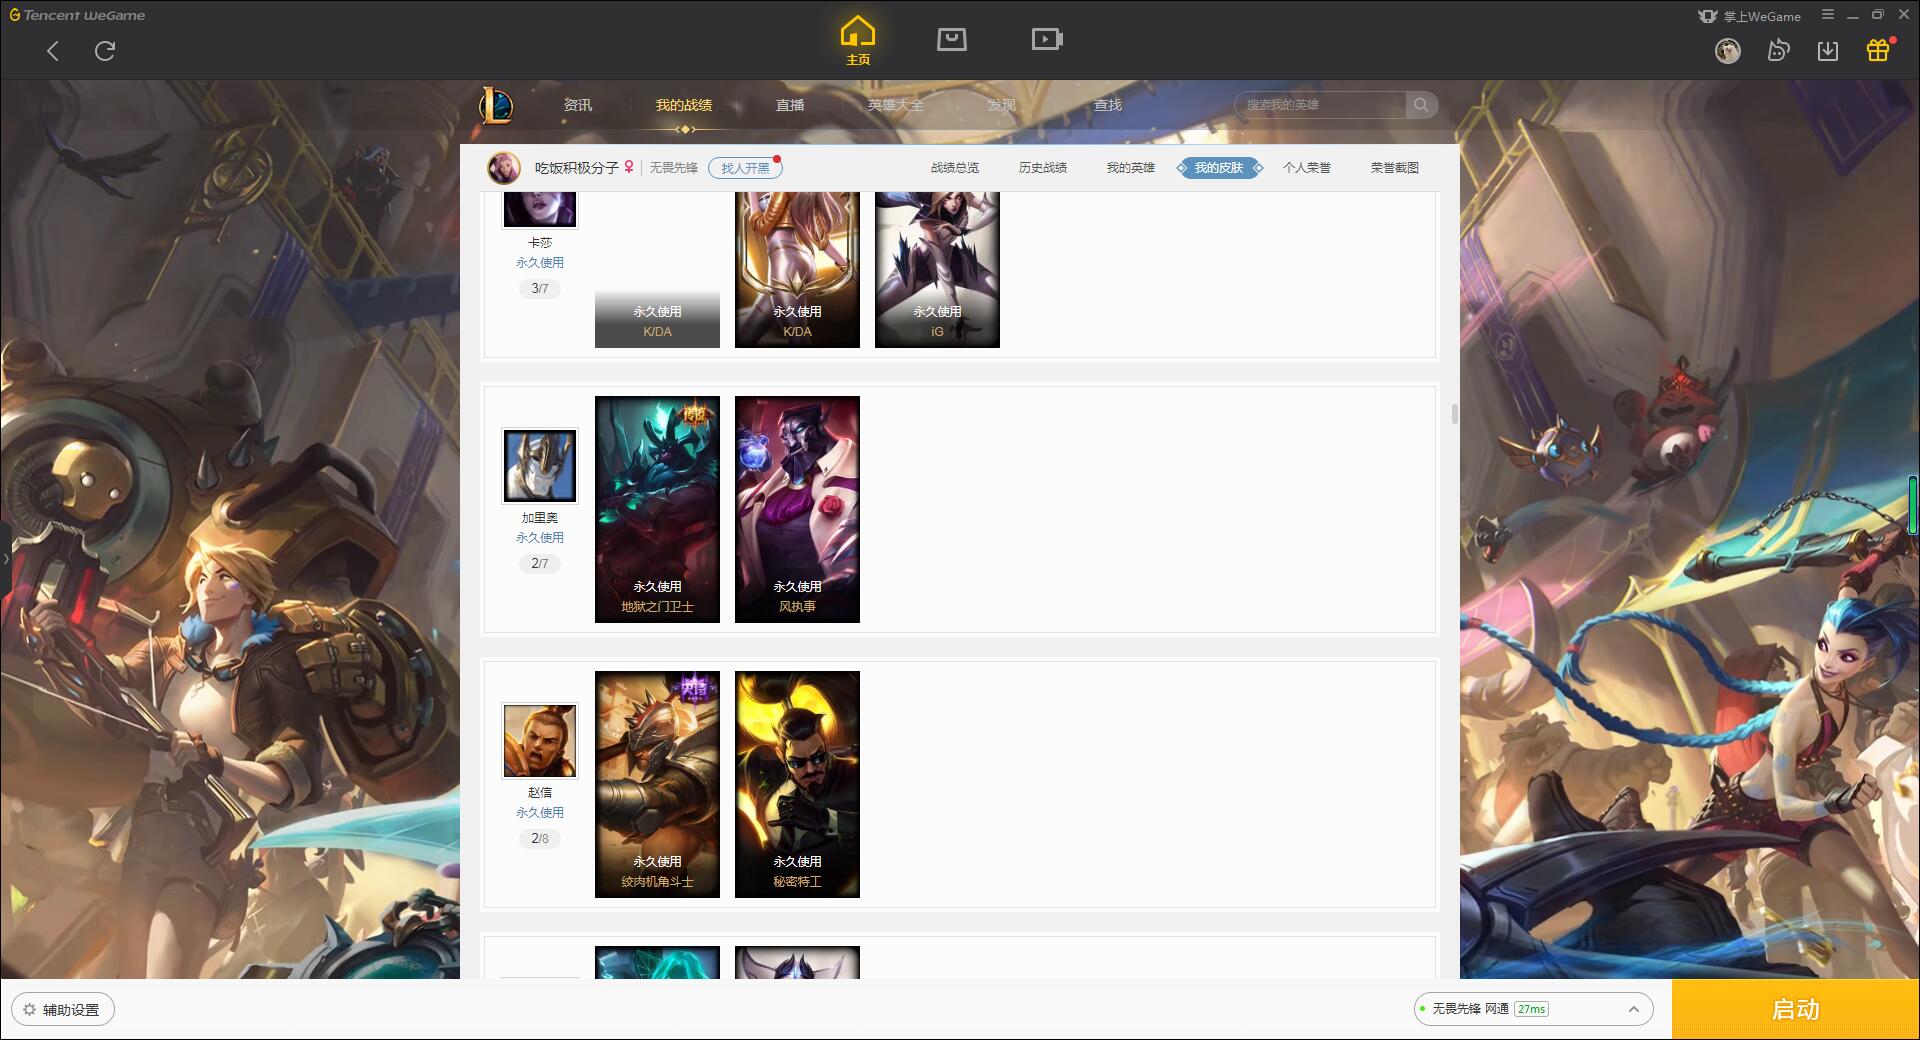Click the 加里奥 champion name
This screenshot has height=1040, width=1920.
pyautogui.click(x=540, y=518)
